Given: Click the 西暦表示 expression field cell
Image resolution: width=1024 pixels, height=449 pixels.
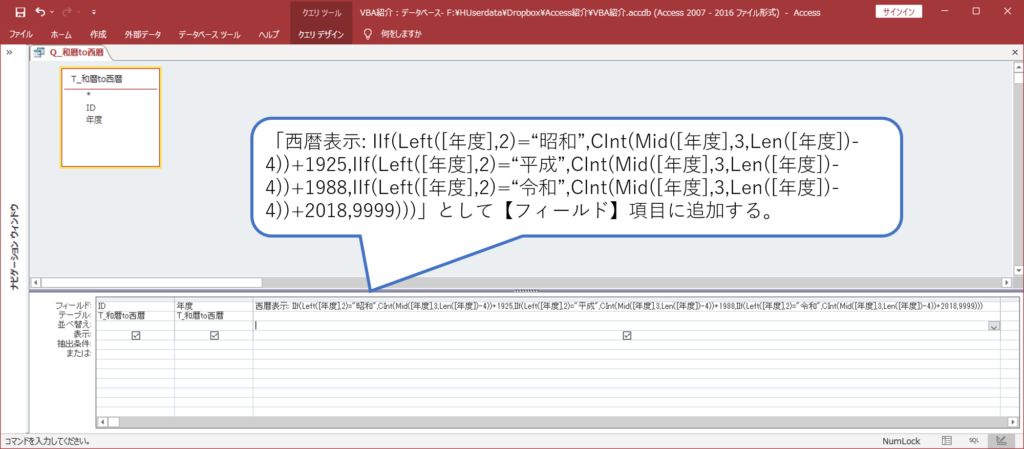Looking at the screenshot, I should tap(626, 305).
